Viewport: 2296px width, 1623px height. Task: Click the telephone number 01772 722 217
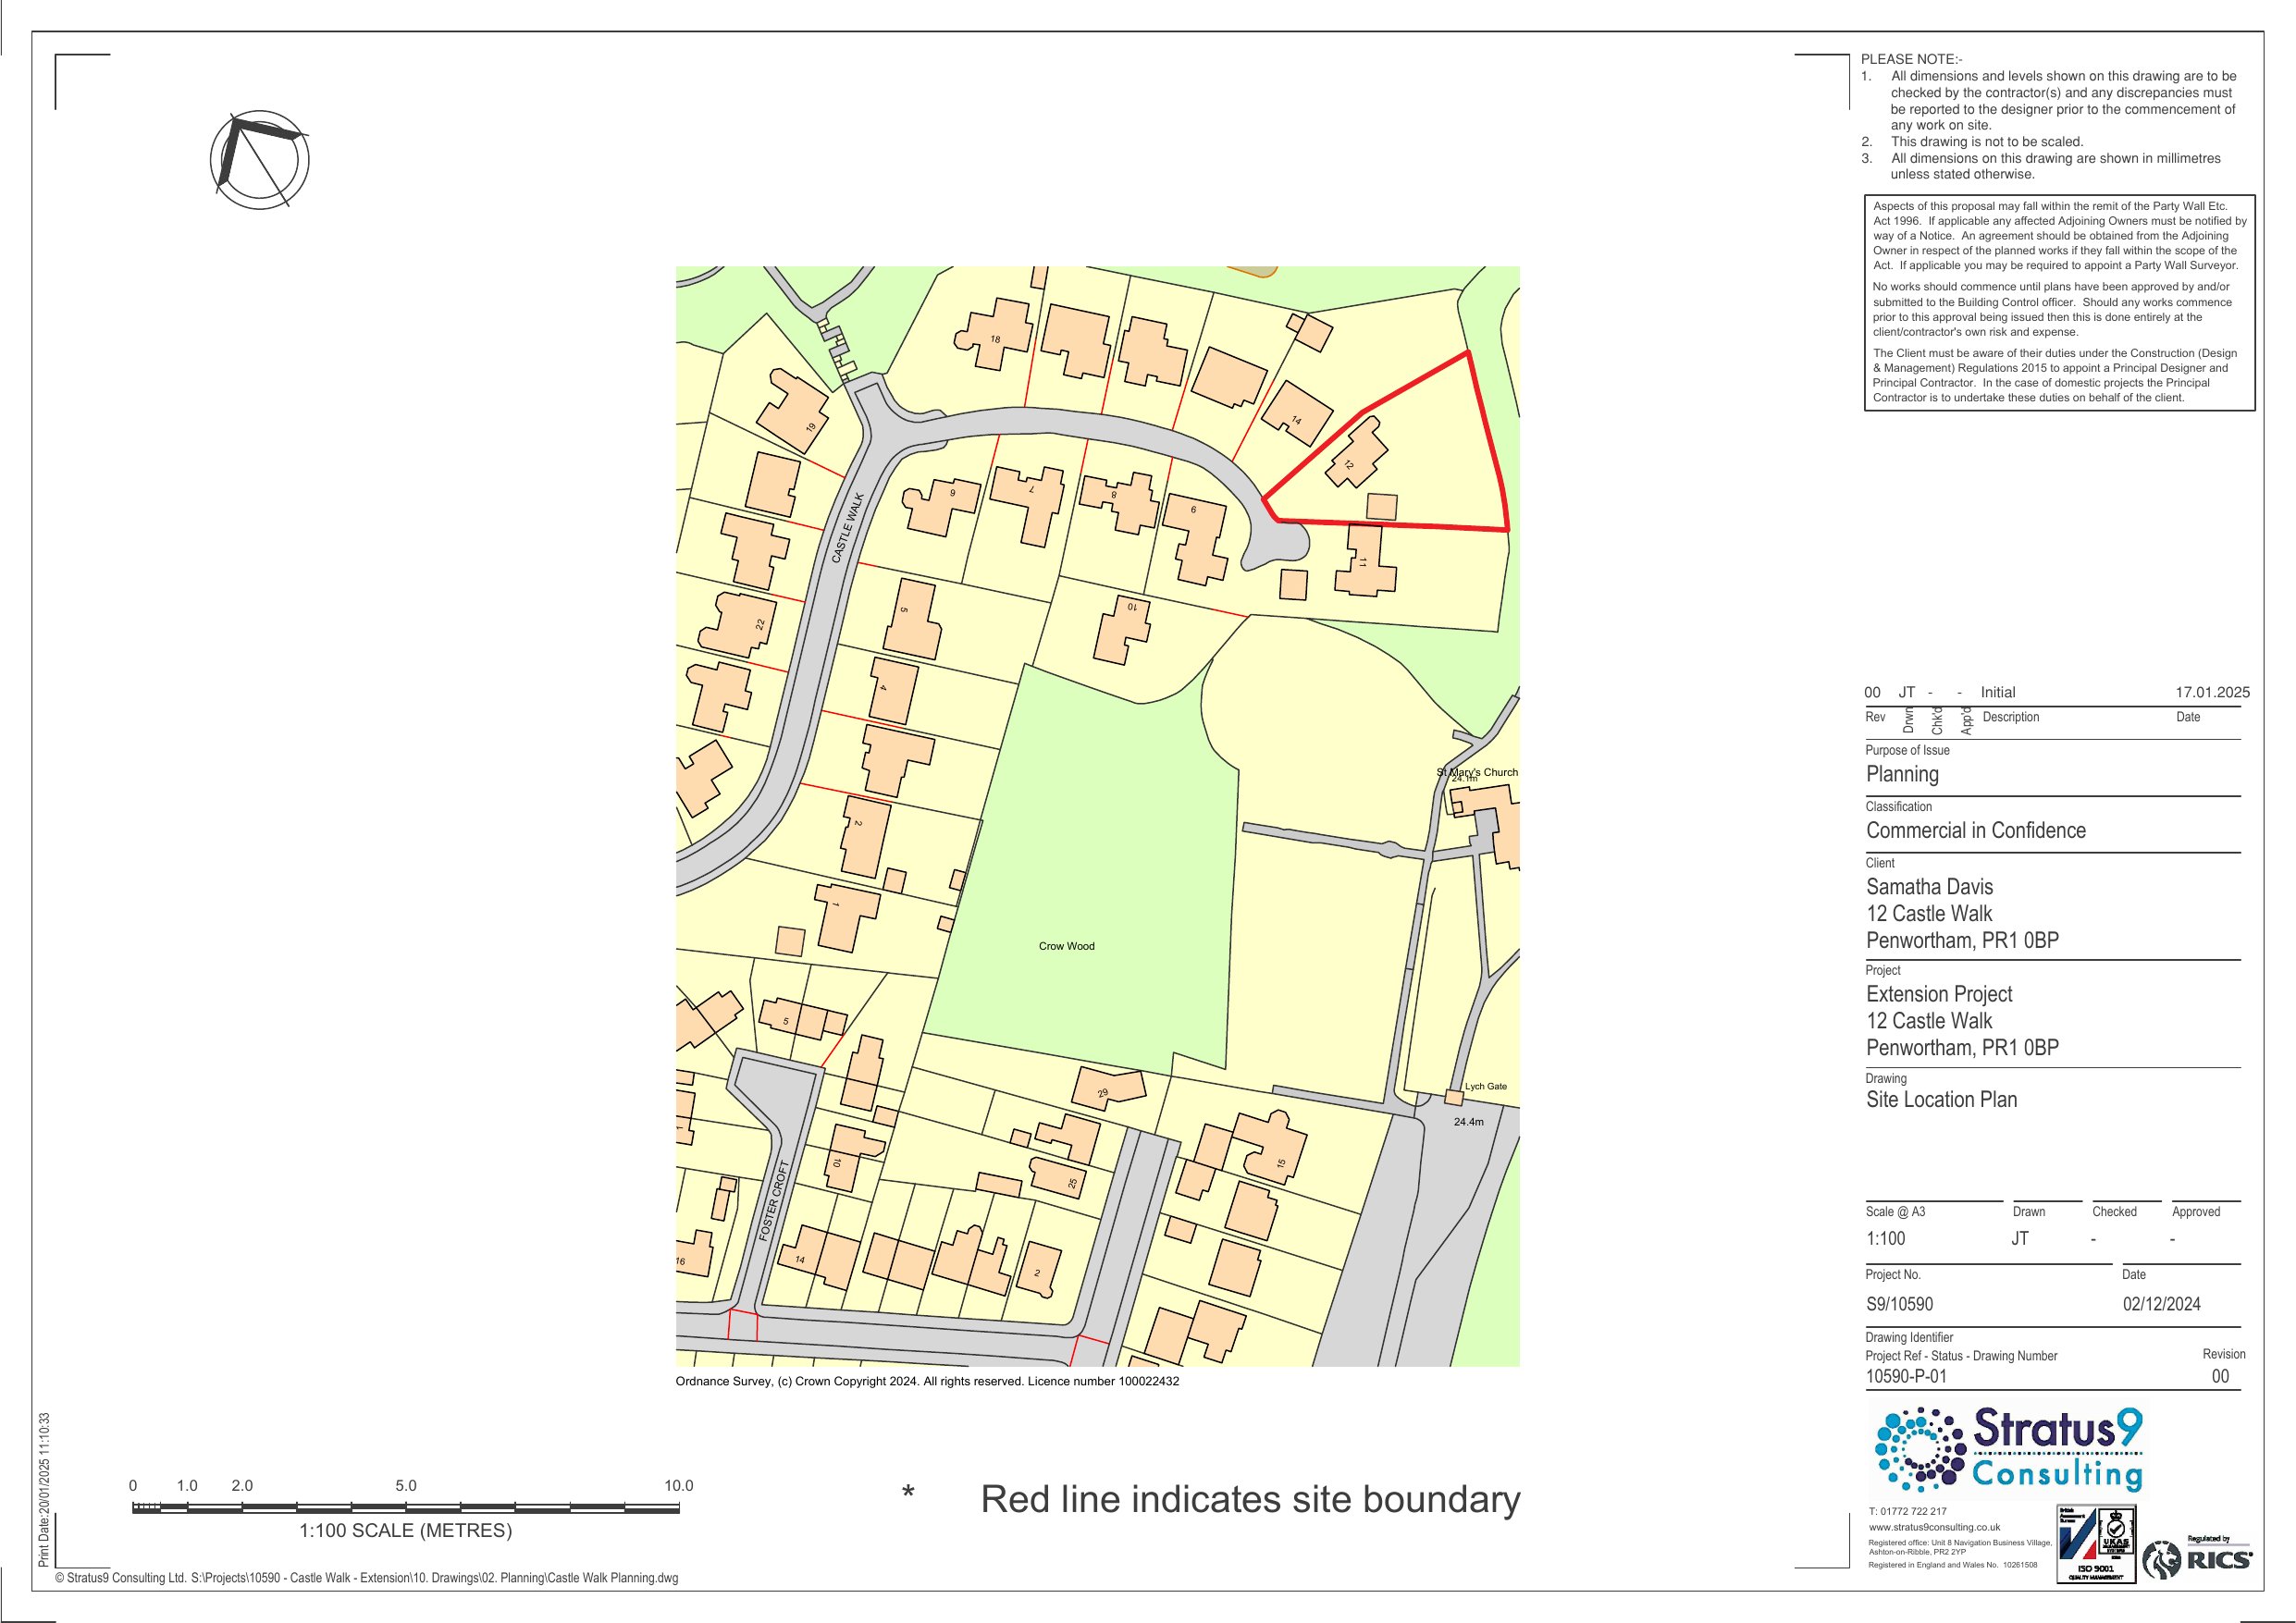(x=1907, y=1511)
